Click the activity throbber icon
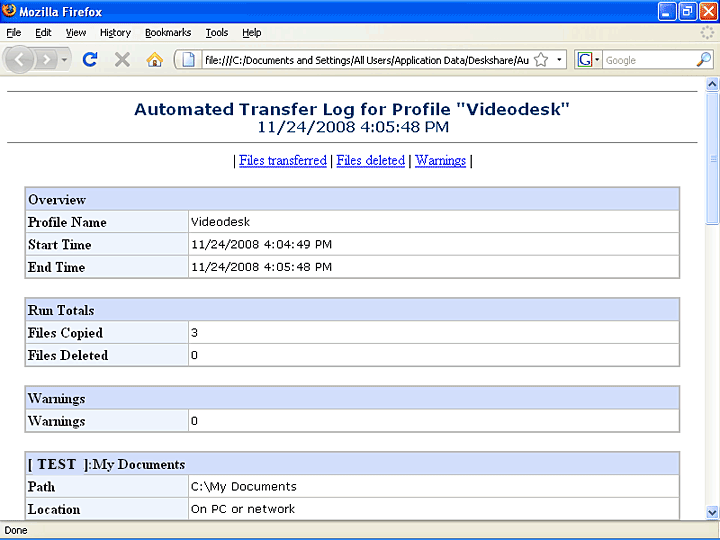This screenshot has height=540, width=720. 708,32
